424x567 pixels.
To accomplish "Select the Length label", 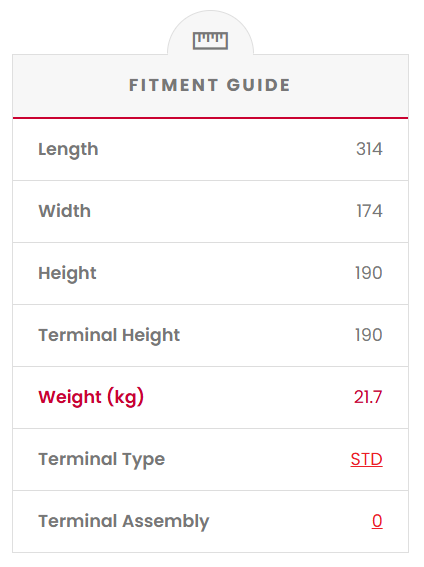I will coord(68,150).
